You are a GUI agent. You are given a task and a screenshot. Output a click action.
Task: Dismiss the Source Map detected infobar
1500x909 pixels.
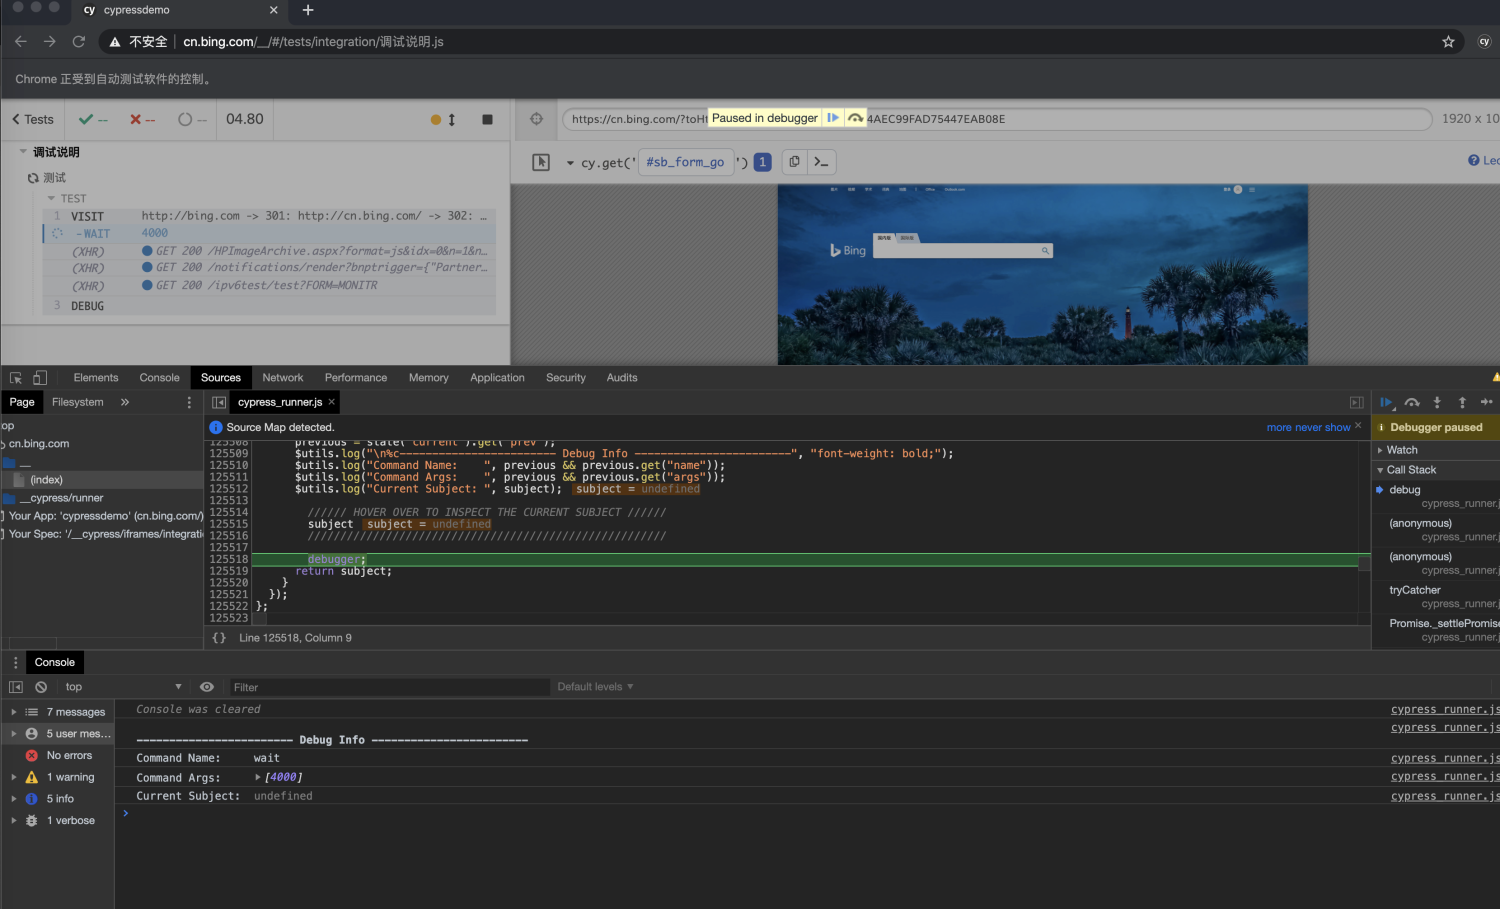(1358, 426)
